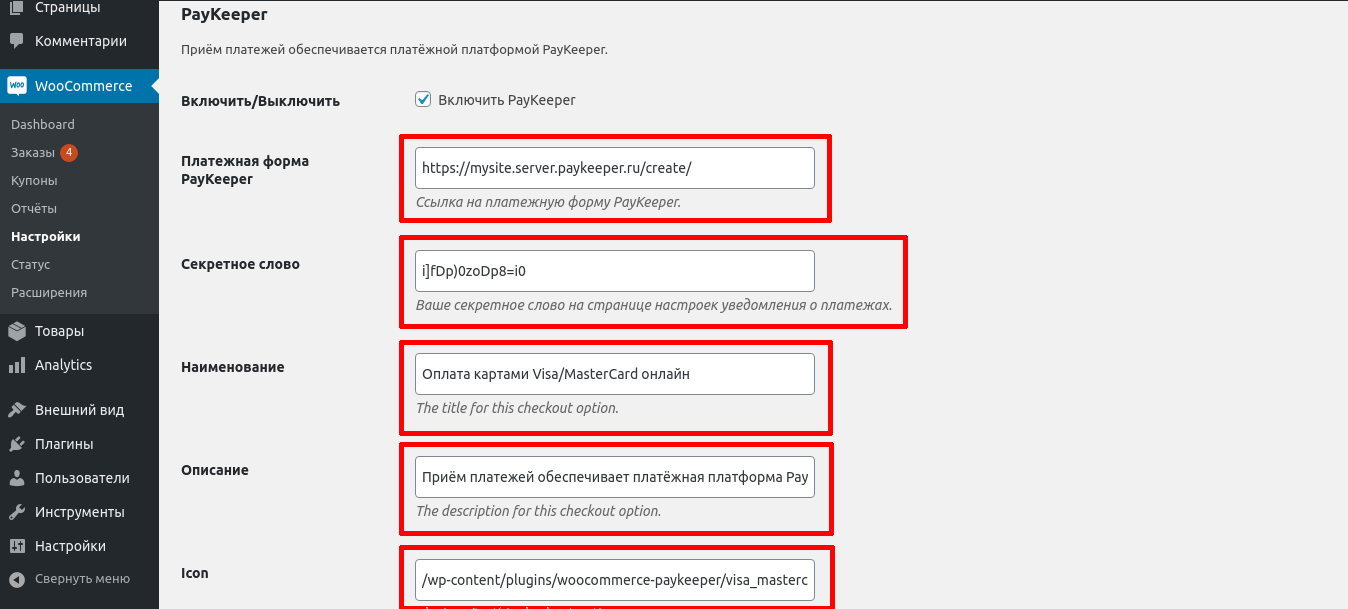1348x609 pixels.
Task: Click the Статус submenu link
Action: (x=31, y=265)
